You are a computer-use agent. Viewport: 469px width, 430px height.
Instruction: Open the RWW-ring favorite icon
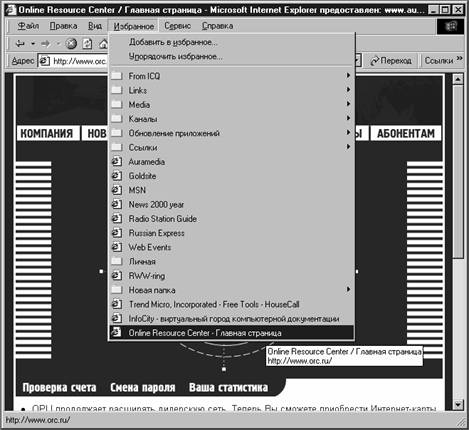tap(117, 276)
